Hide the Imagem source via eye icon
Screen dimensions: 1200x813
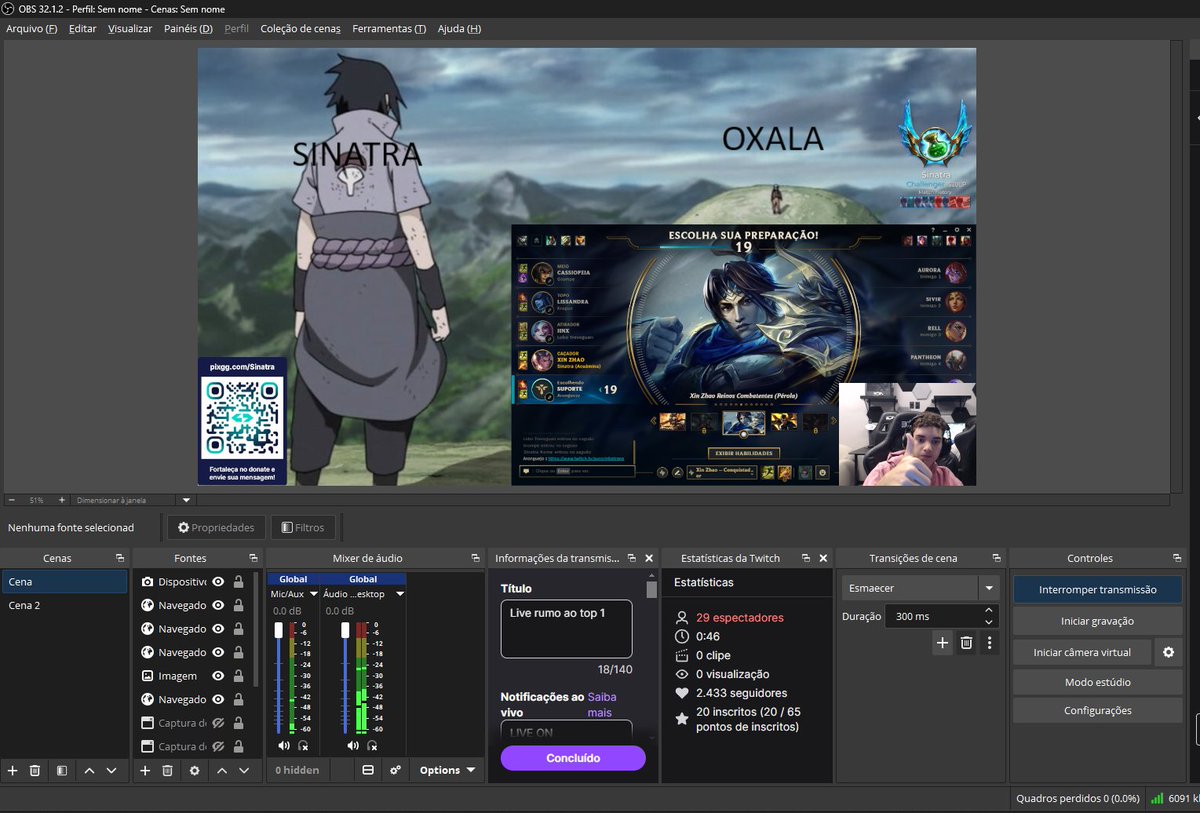coord(217,676)
